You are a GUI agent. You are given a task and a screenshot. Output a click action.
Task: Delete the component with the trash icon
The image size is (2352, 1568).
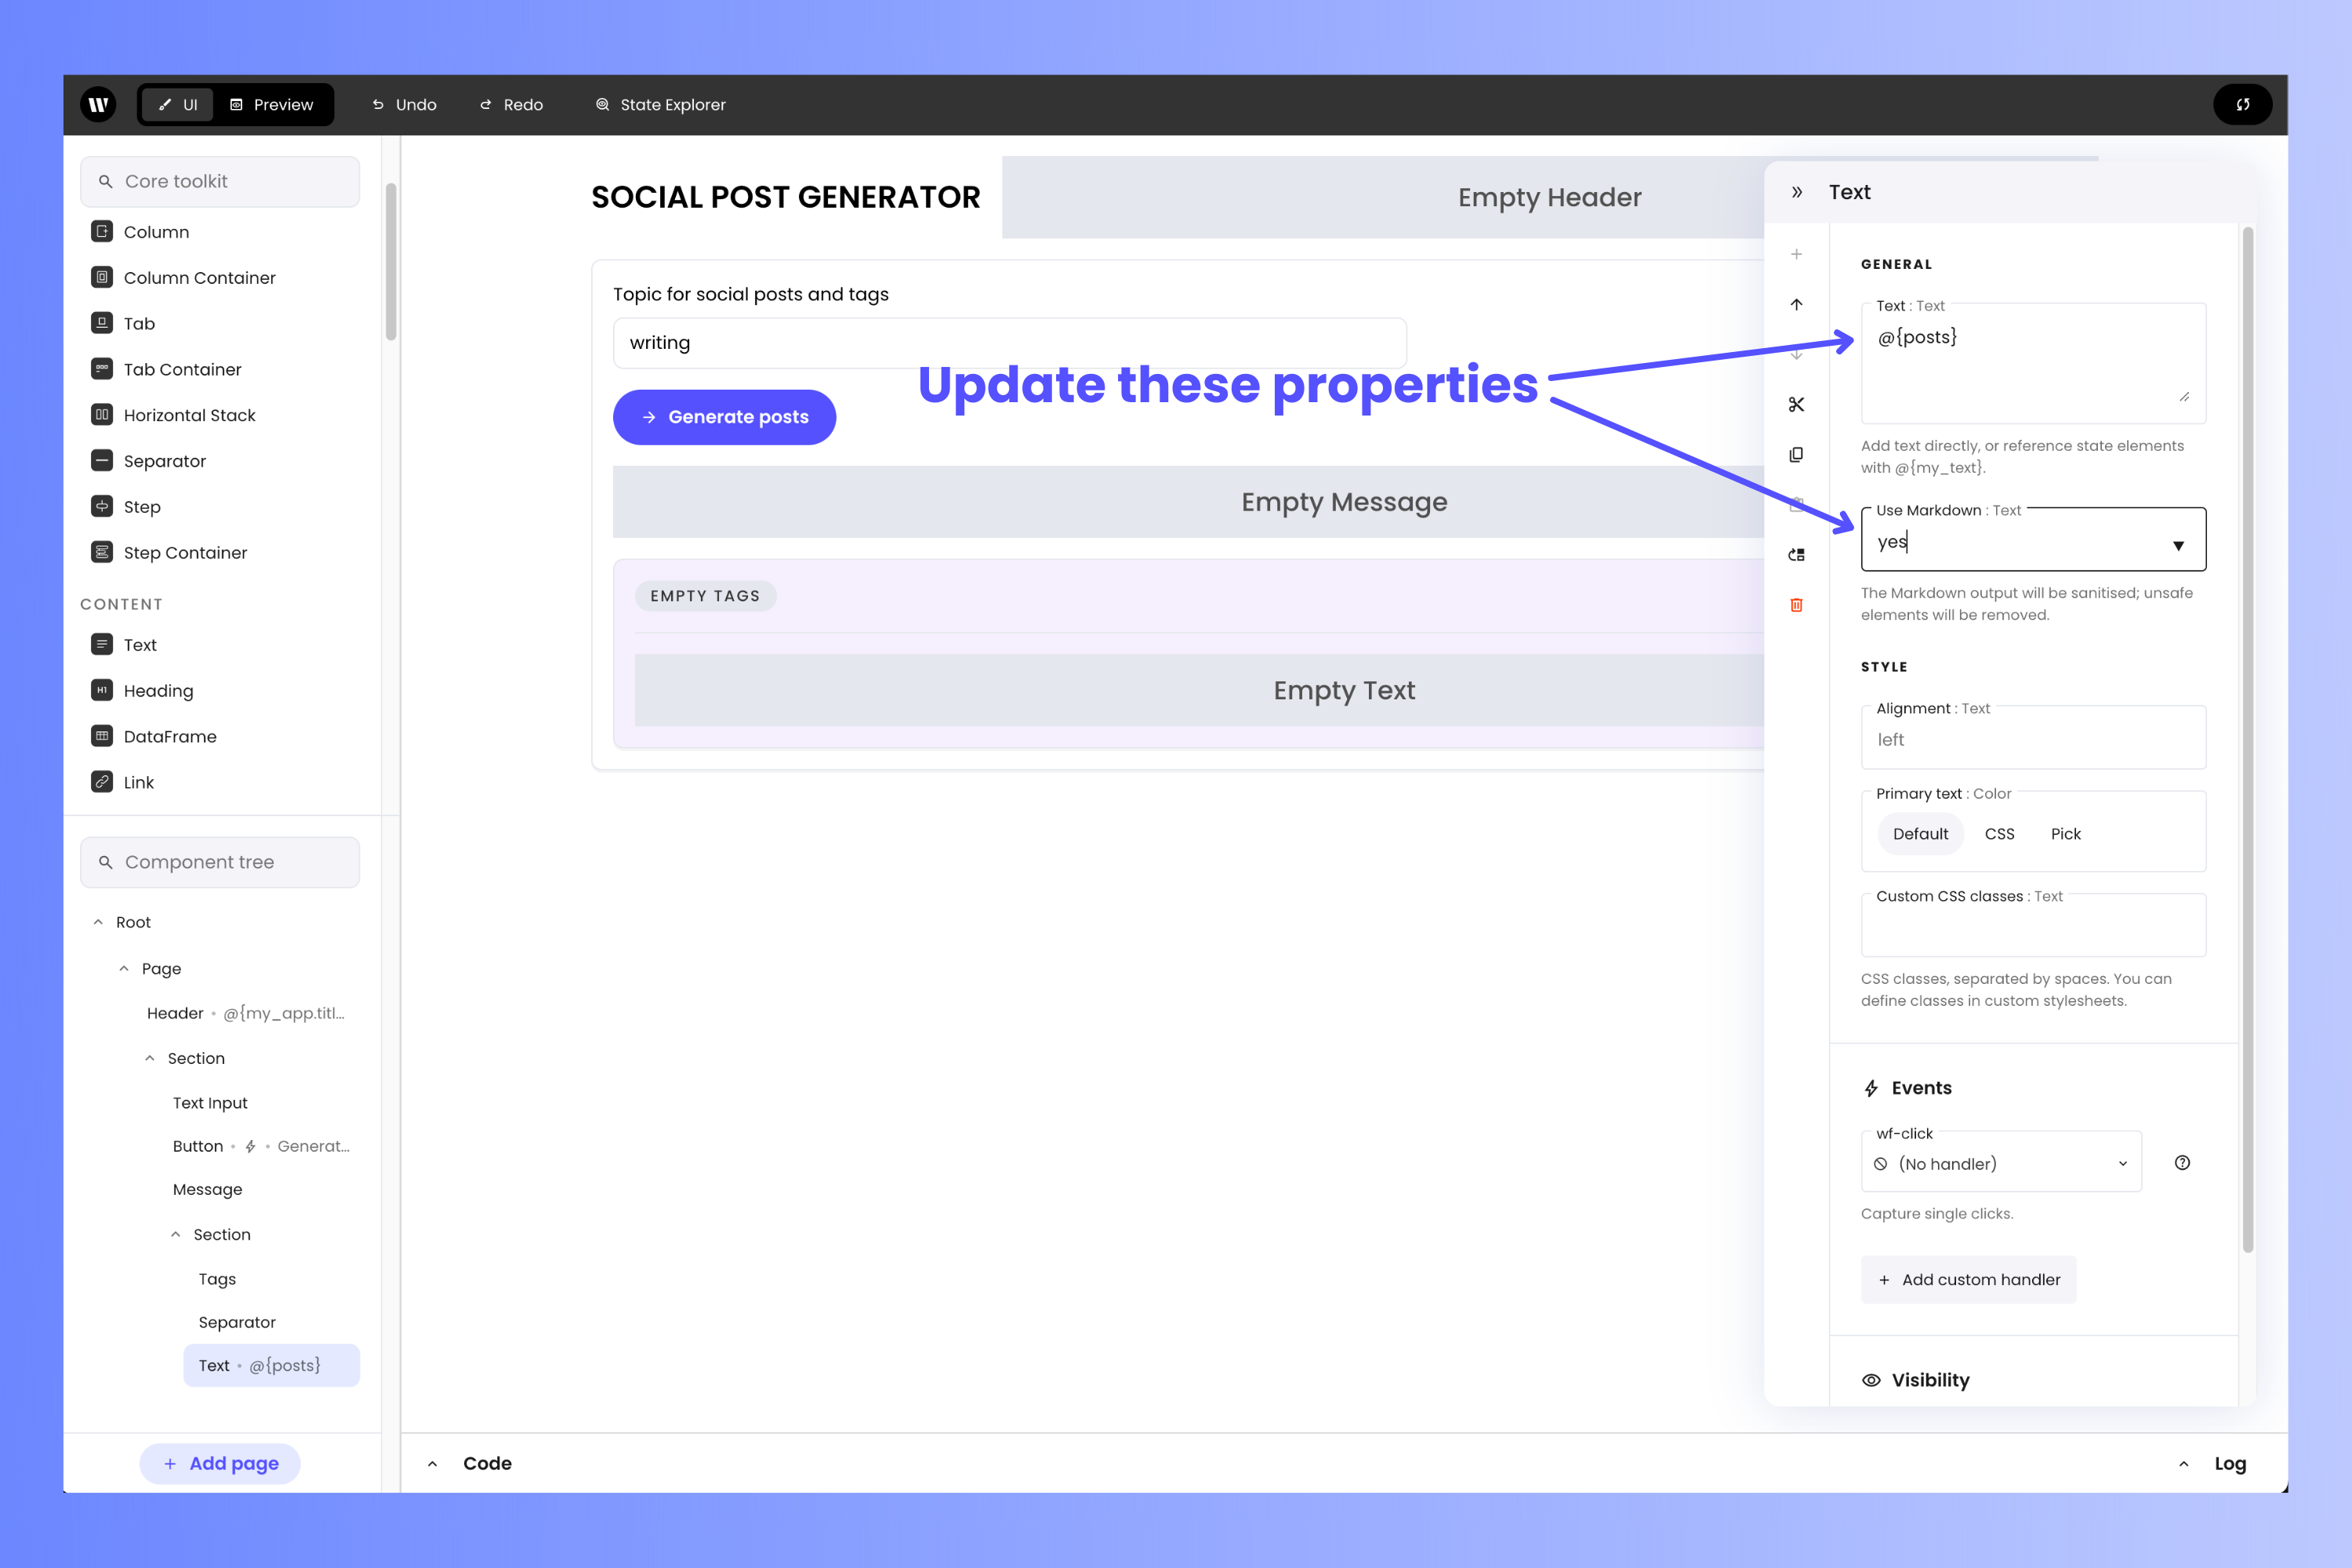(x=1797, y=605)
